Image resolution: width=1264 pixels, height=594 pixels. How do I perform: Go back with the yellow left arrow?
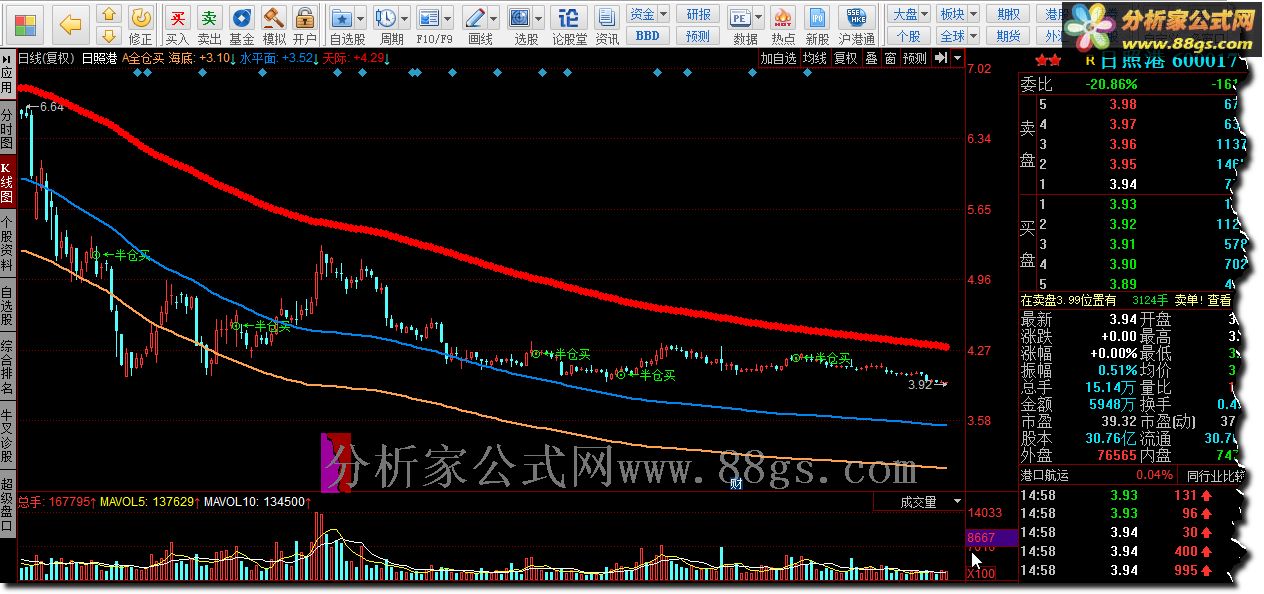(70, 23)
